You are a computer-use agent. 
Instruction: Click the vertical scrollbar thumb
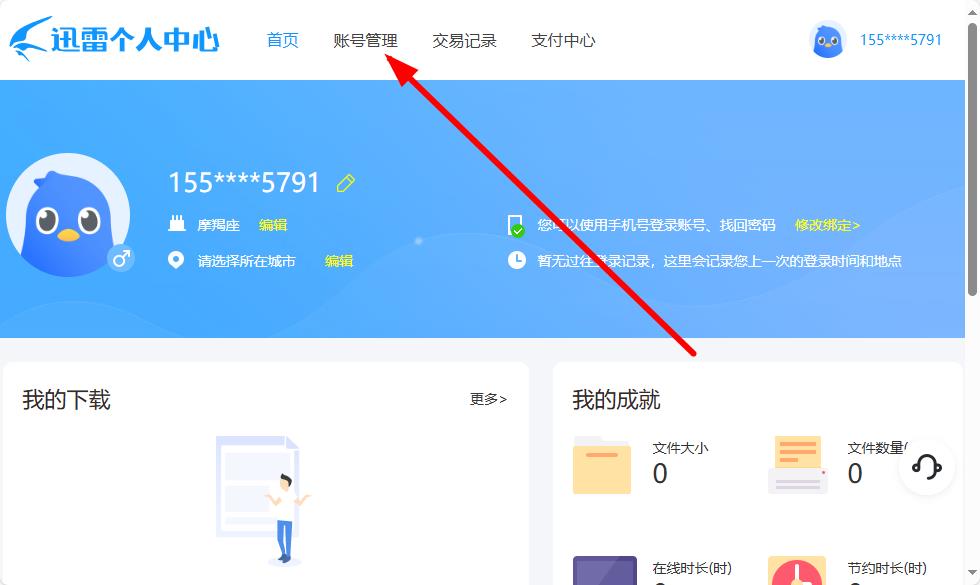pyautogui.click(x=972, y=159)
